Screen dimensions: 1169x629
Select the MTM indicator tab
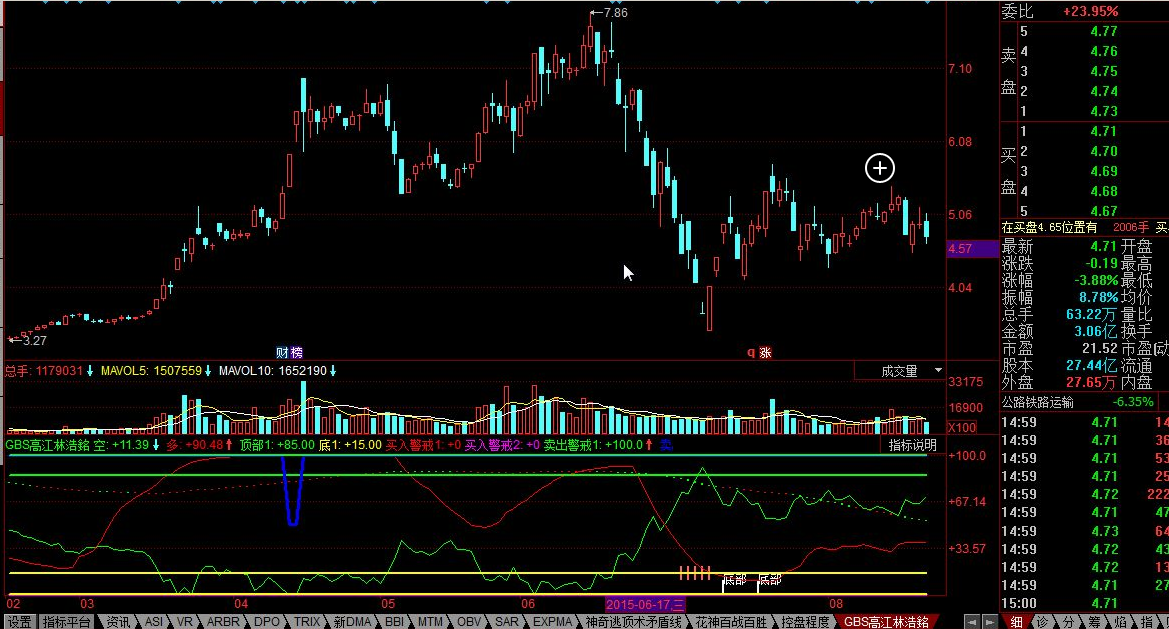[x=430, y=622]
